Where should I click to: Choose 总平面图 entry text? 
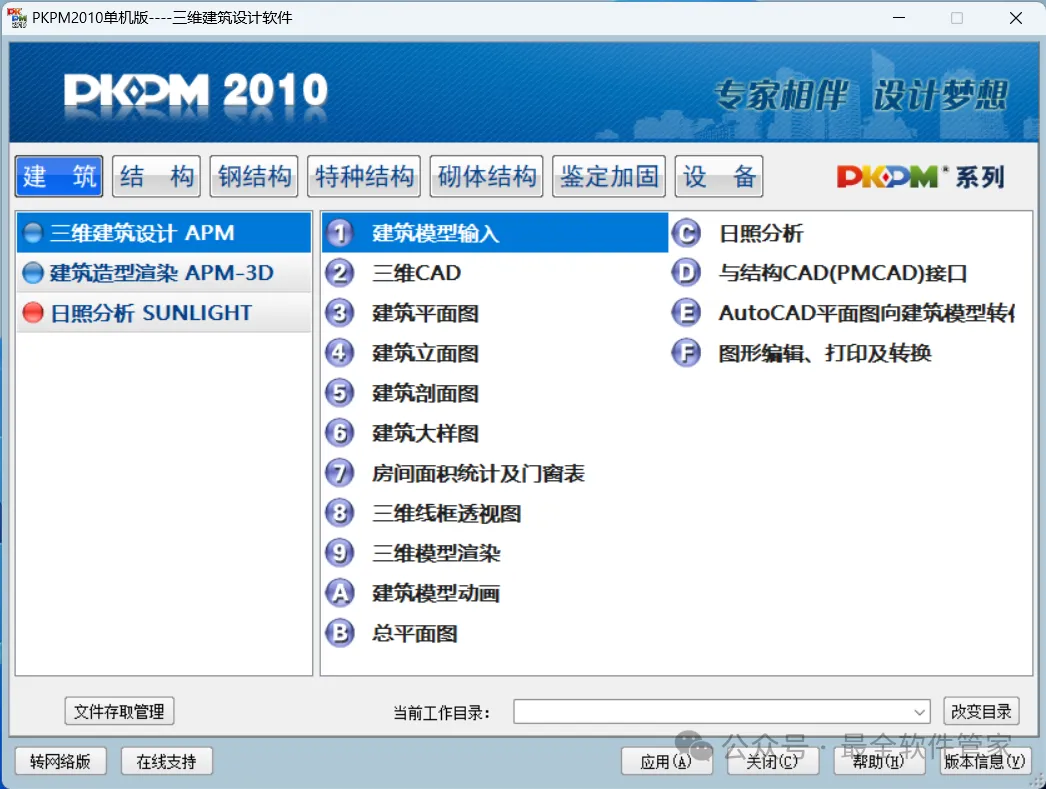click(414, 633)
